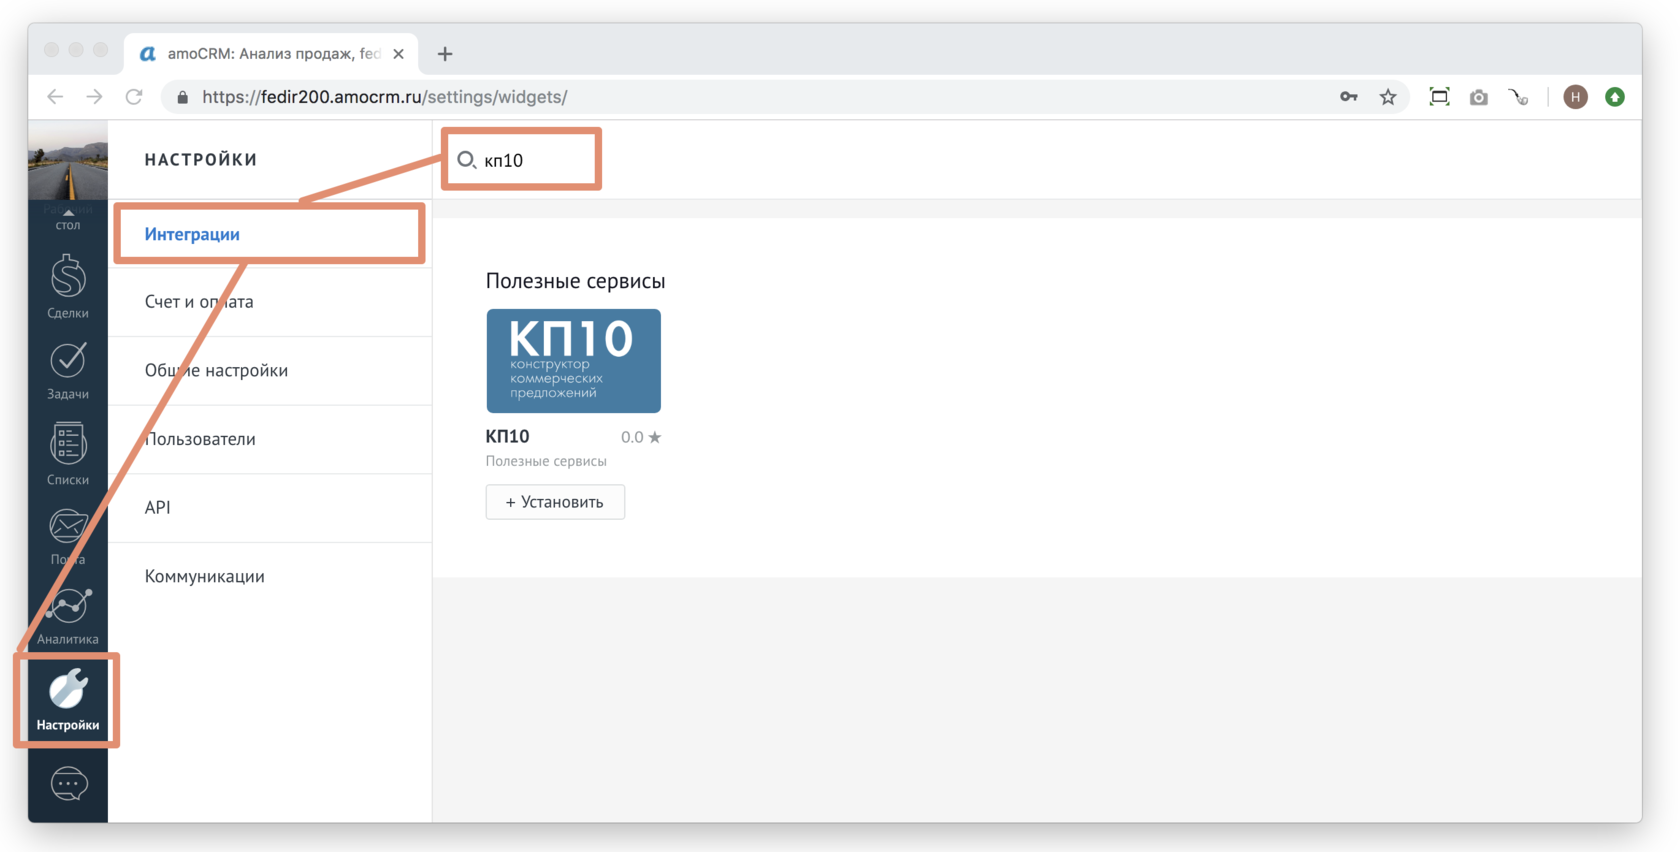Click the green update arrow icon

[x=1615, y=97]
